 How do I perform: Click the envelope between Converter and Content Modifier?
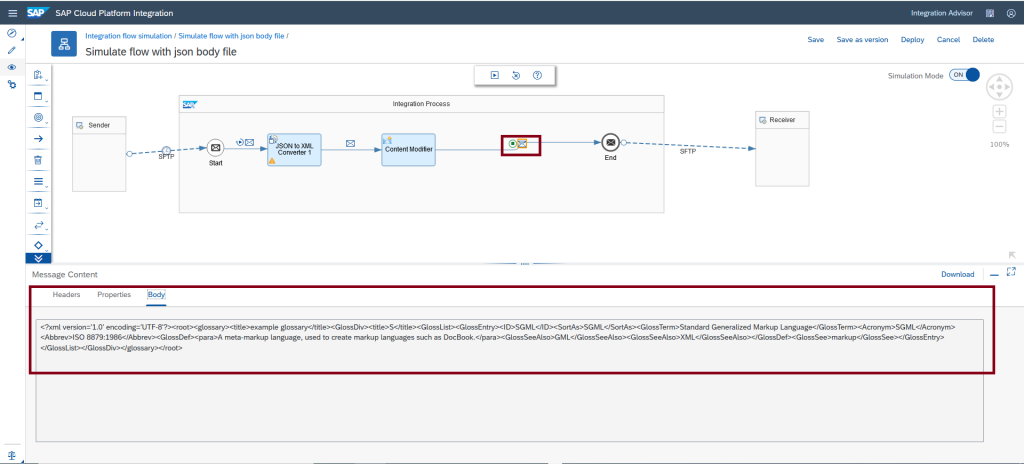350,143
